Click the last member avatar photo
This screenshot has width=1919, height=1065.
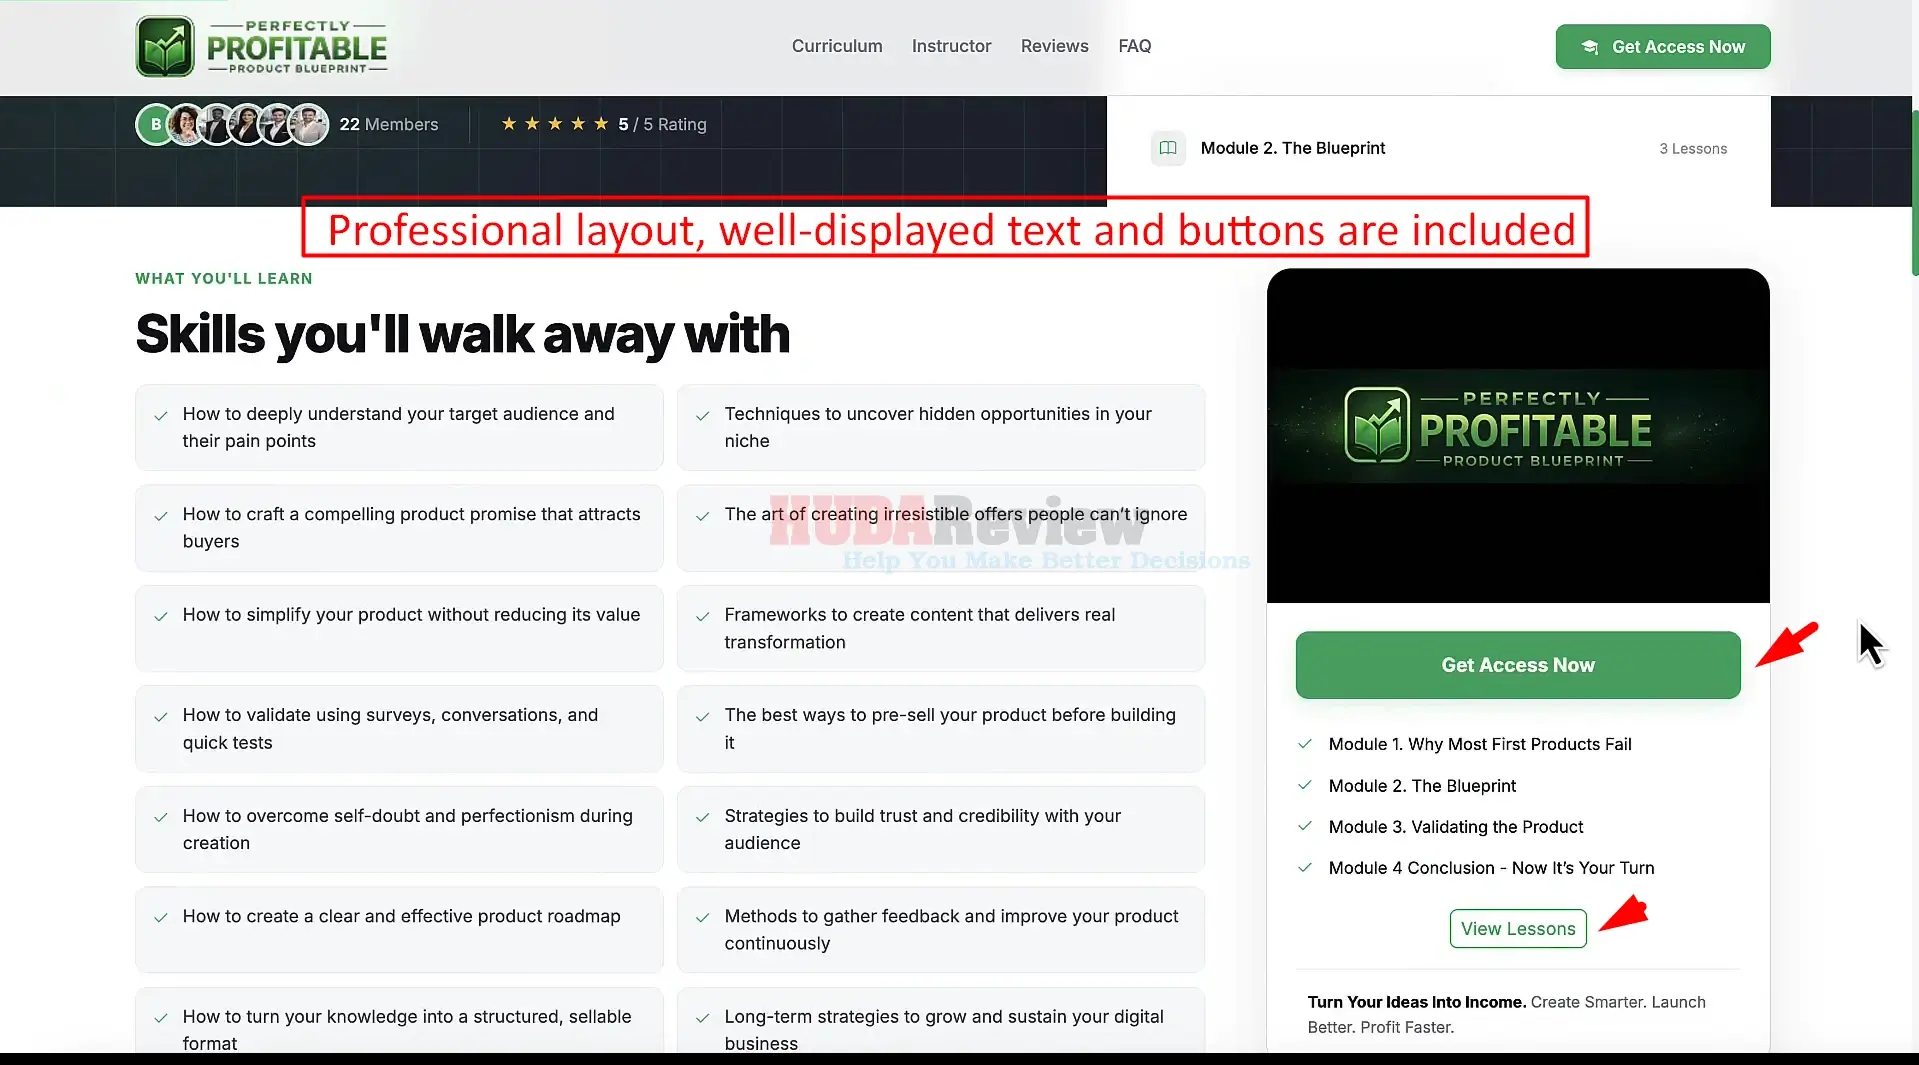(309, 125)
